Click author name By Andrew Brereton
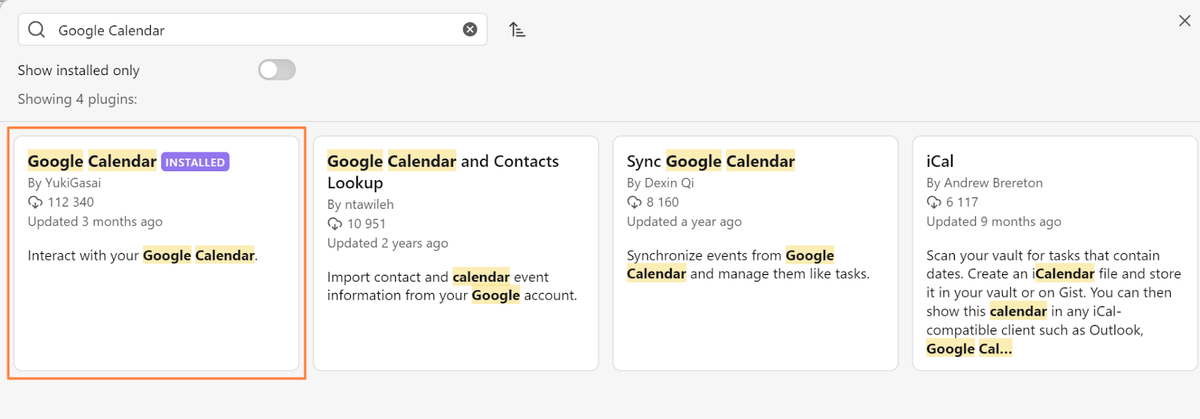 coord(987,183)
